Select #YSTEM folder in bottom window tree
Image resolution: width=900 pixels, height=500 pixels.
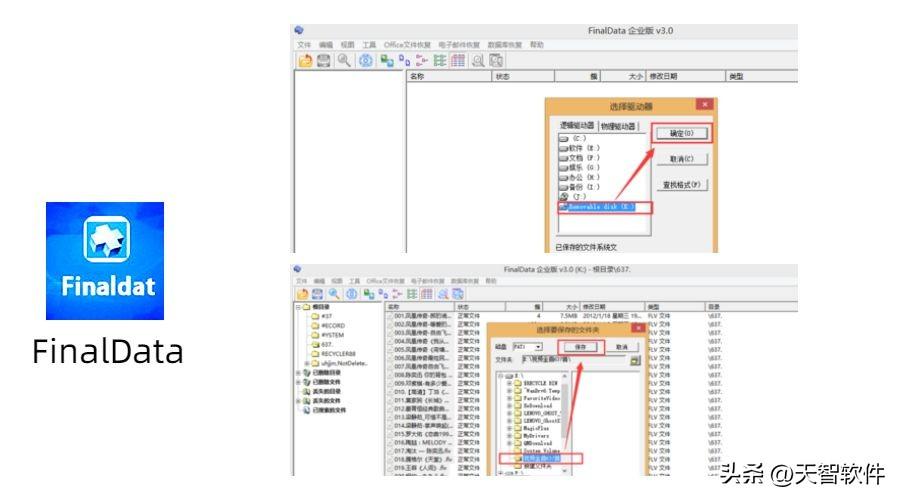(x=328, y=335)
